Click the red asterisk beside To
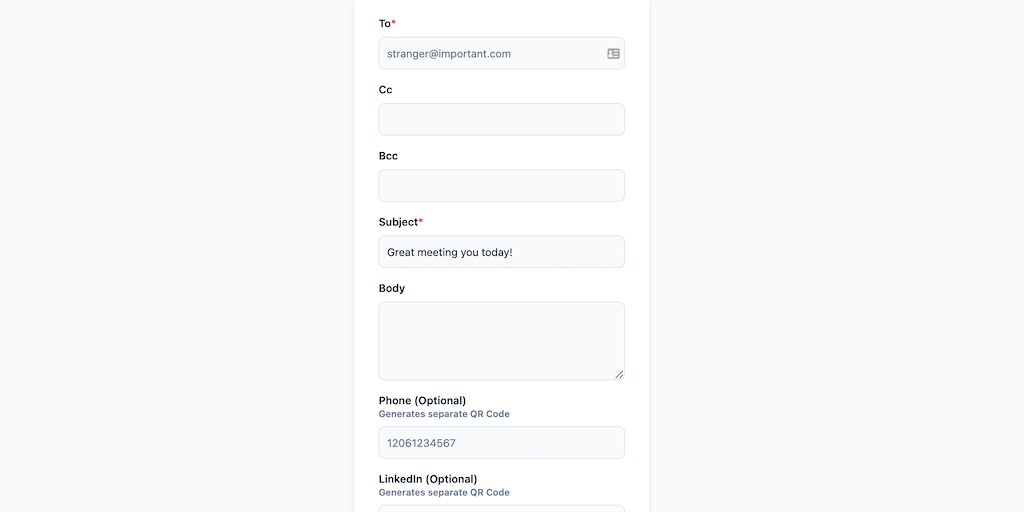This screenshot has height=512, width=1024. pyautogui.click(x=394, y=23)
